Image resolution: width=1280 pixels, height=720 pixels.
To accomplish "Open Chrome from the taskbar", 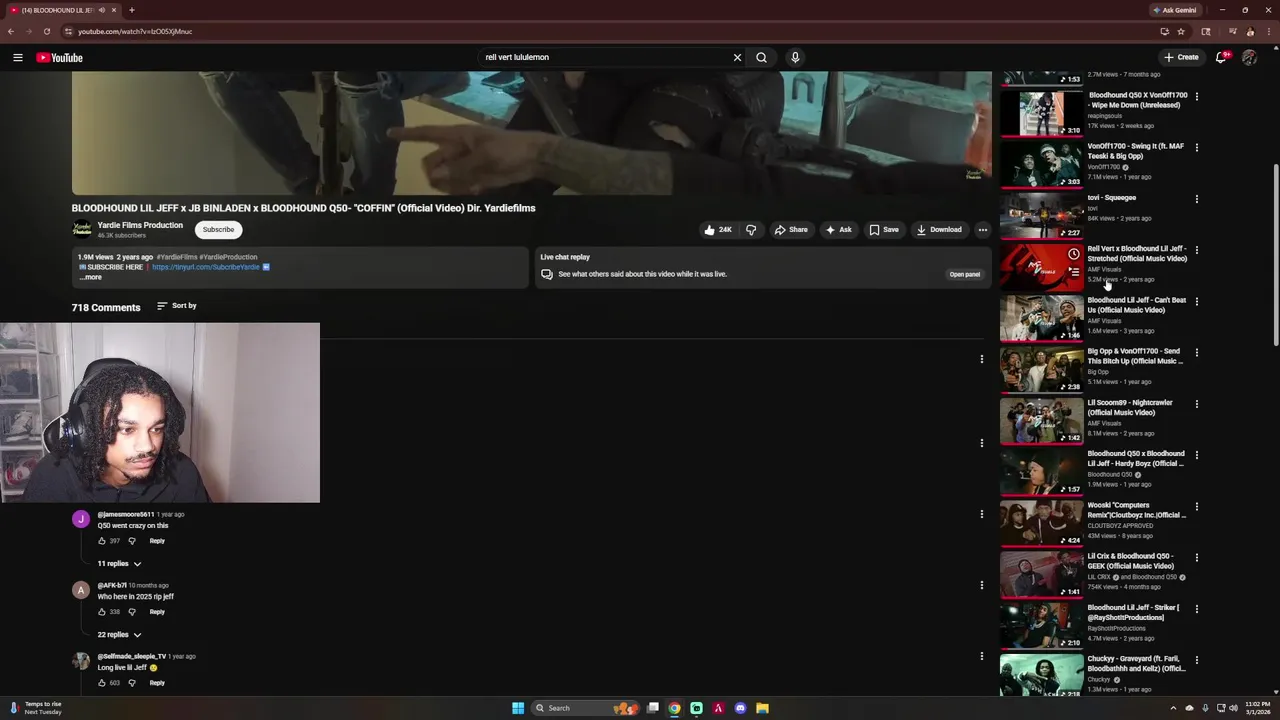I will 675,708.
